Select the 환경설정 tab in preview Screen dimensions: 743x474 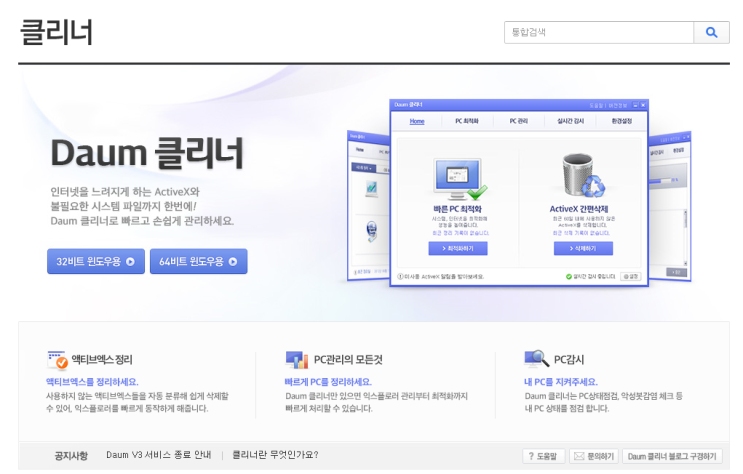coord(621,121)
